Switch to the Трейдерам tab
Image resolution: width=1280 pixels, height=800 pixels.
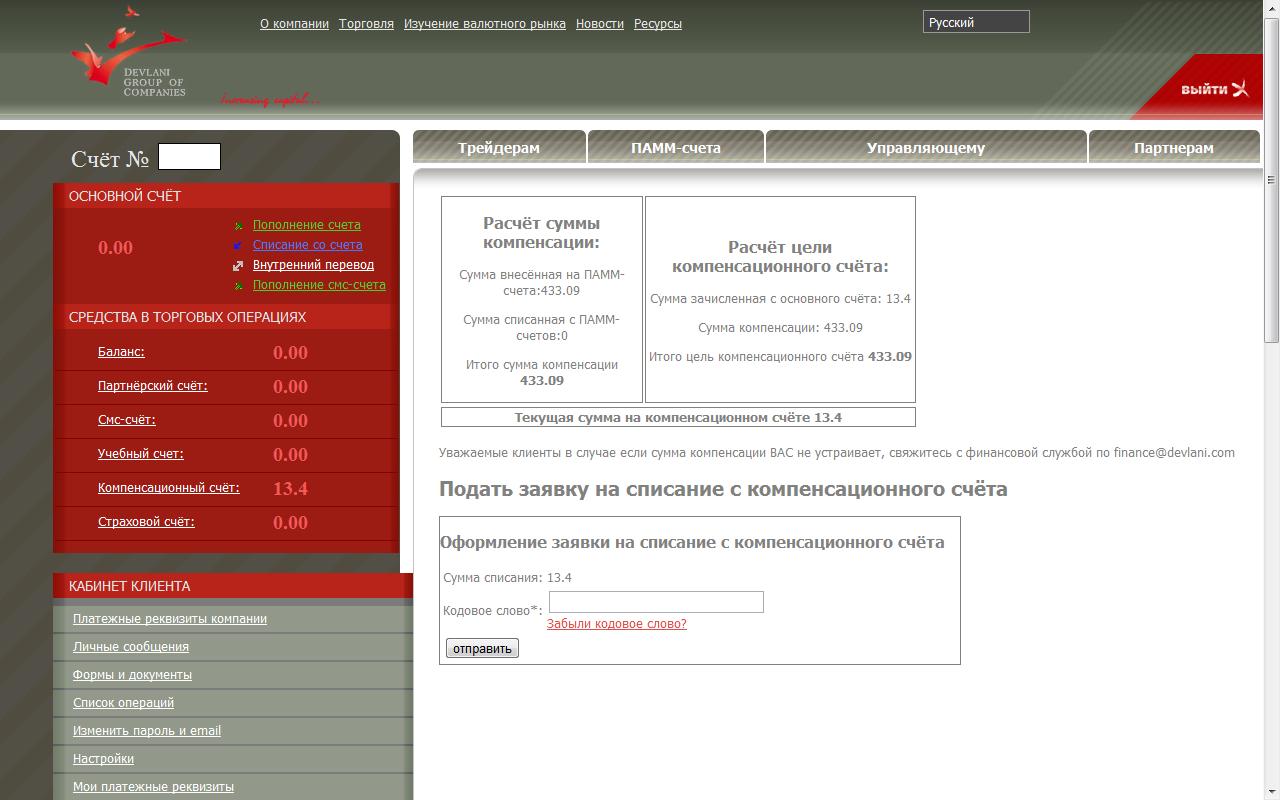[499, 148]
